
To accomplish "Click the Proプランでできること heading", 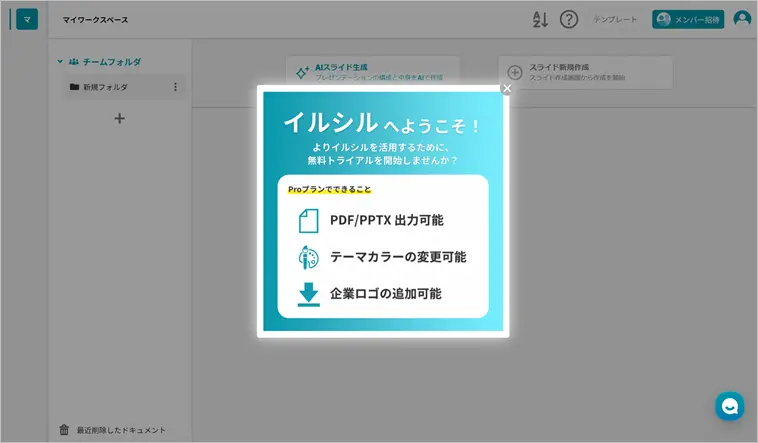I will (x=330, y=189).
